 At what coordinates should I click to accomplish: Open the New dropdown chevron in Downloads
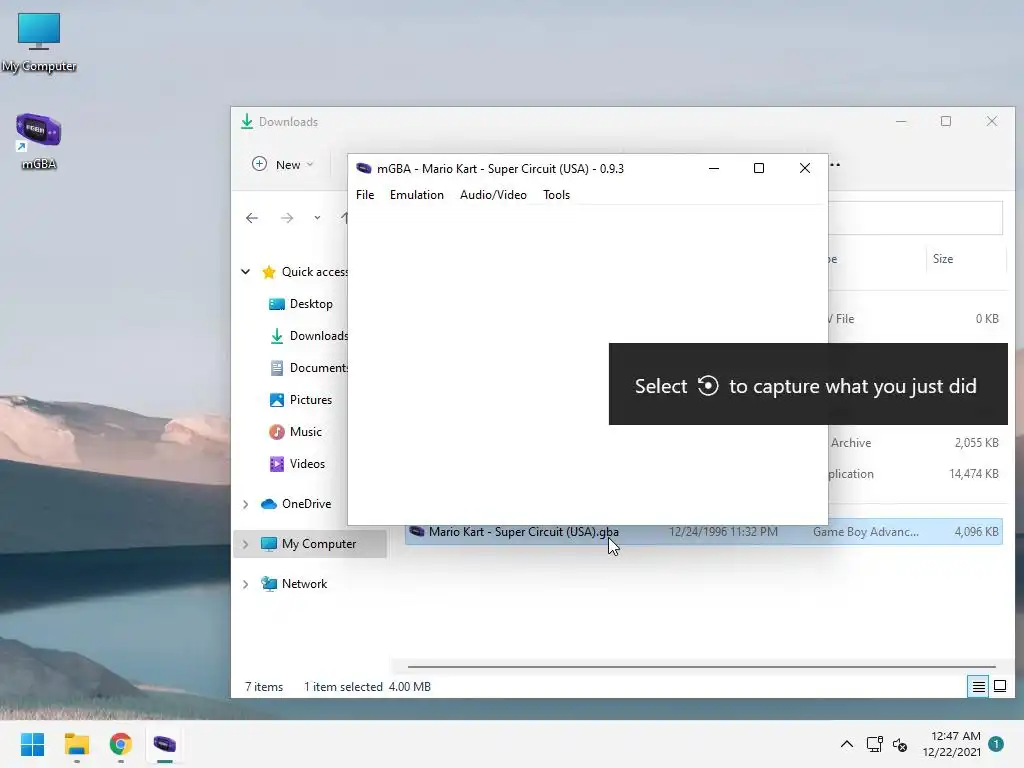point(310,165)
